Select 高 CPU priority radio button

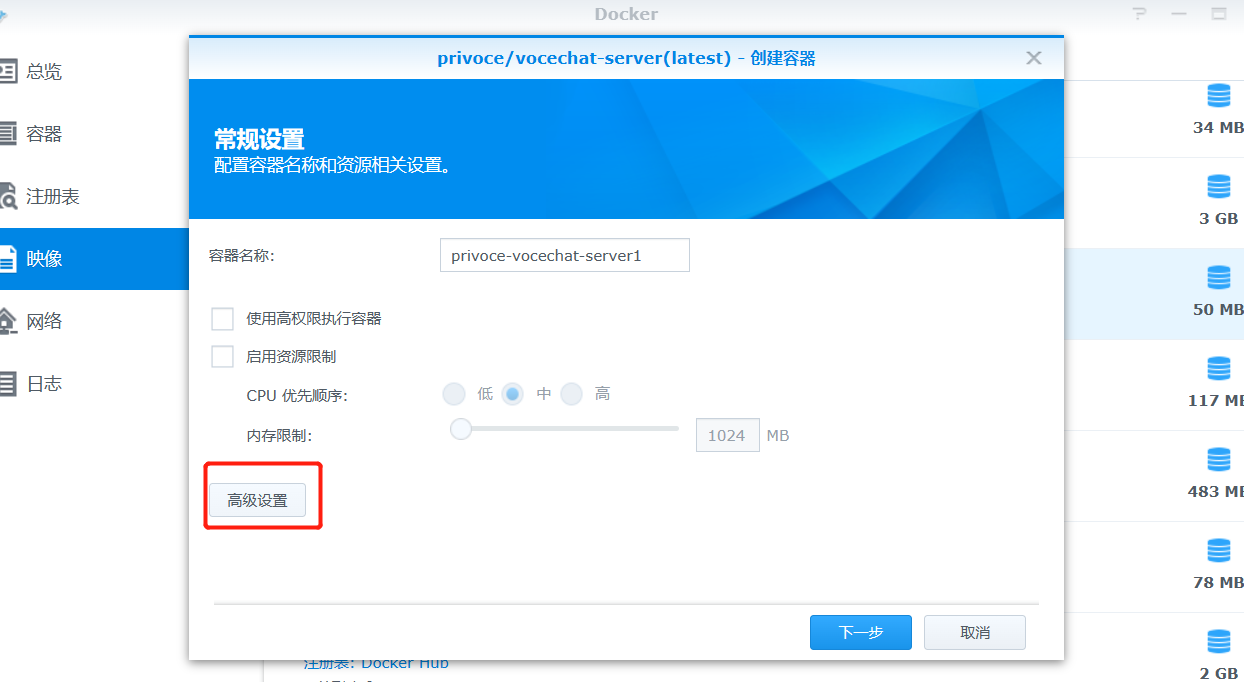[x=571, y=394]
